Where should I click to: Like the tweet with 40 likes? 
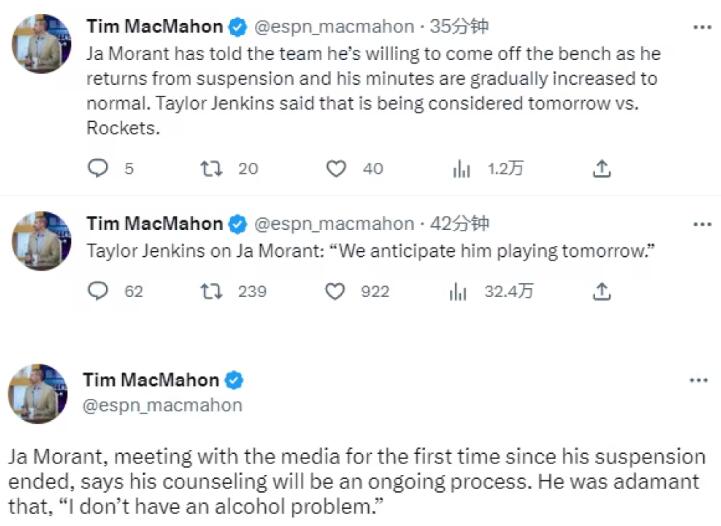336,169
